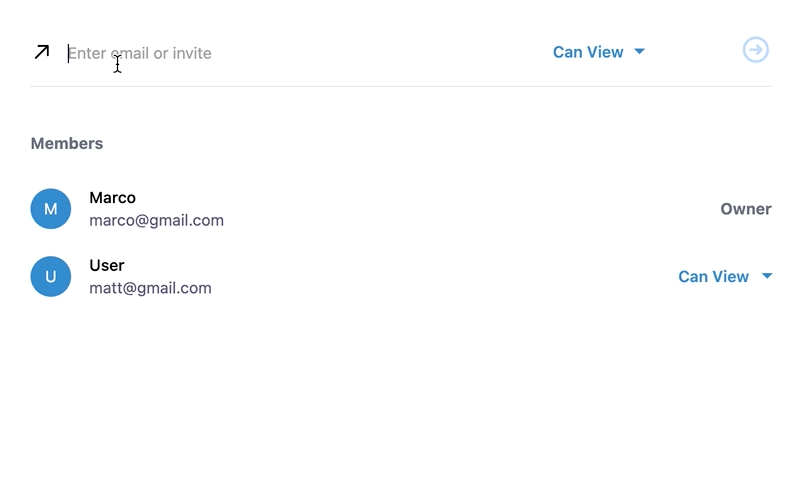Click the blinking text caret in invite field

click(68, 53)
